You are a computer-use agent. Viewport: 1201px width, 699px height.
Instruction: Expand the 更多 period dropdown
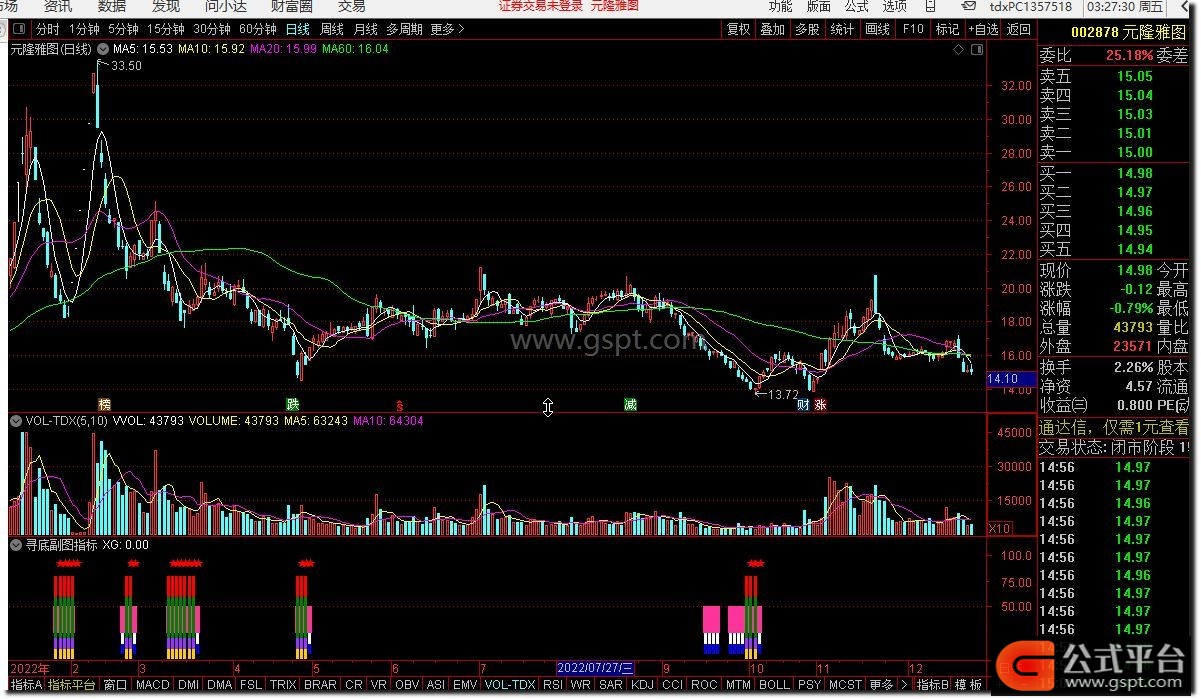(x=447, y=29)
